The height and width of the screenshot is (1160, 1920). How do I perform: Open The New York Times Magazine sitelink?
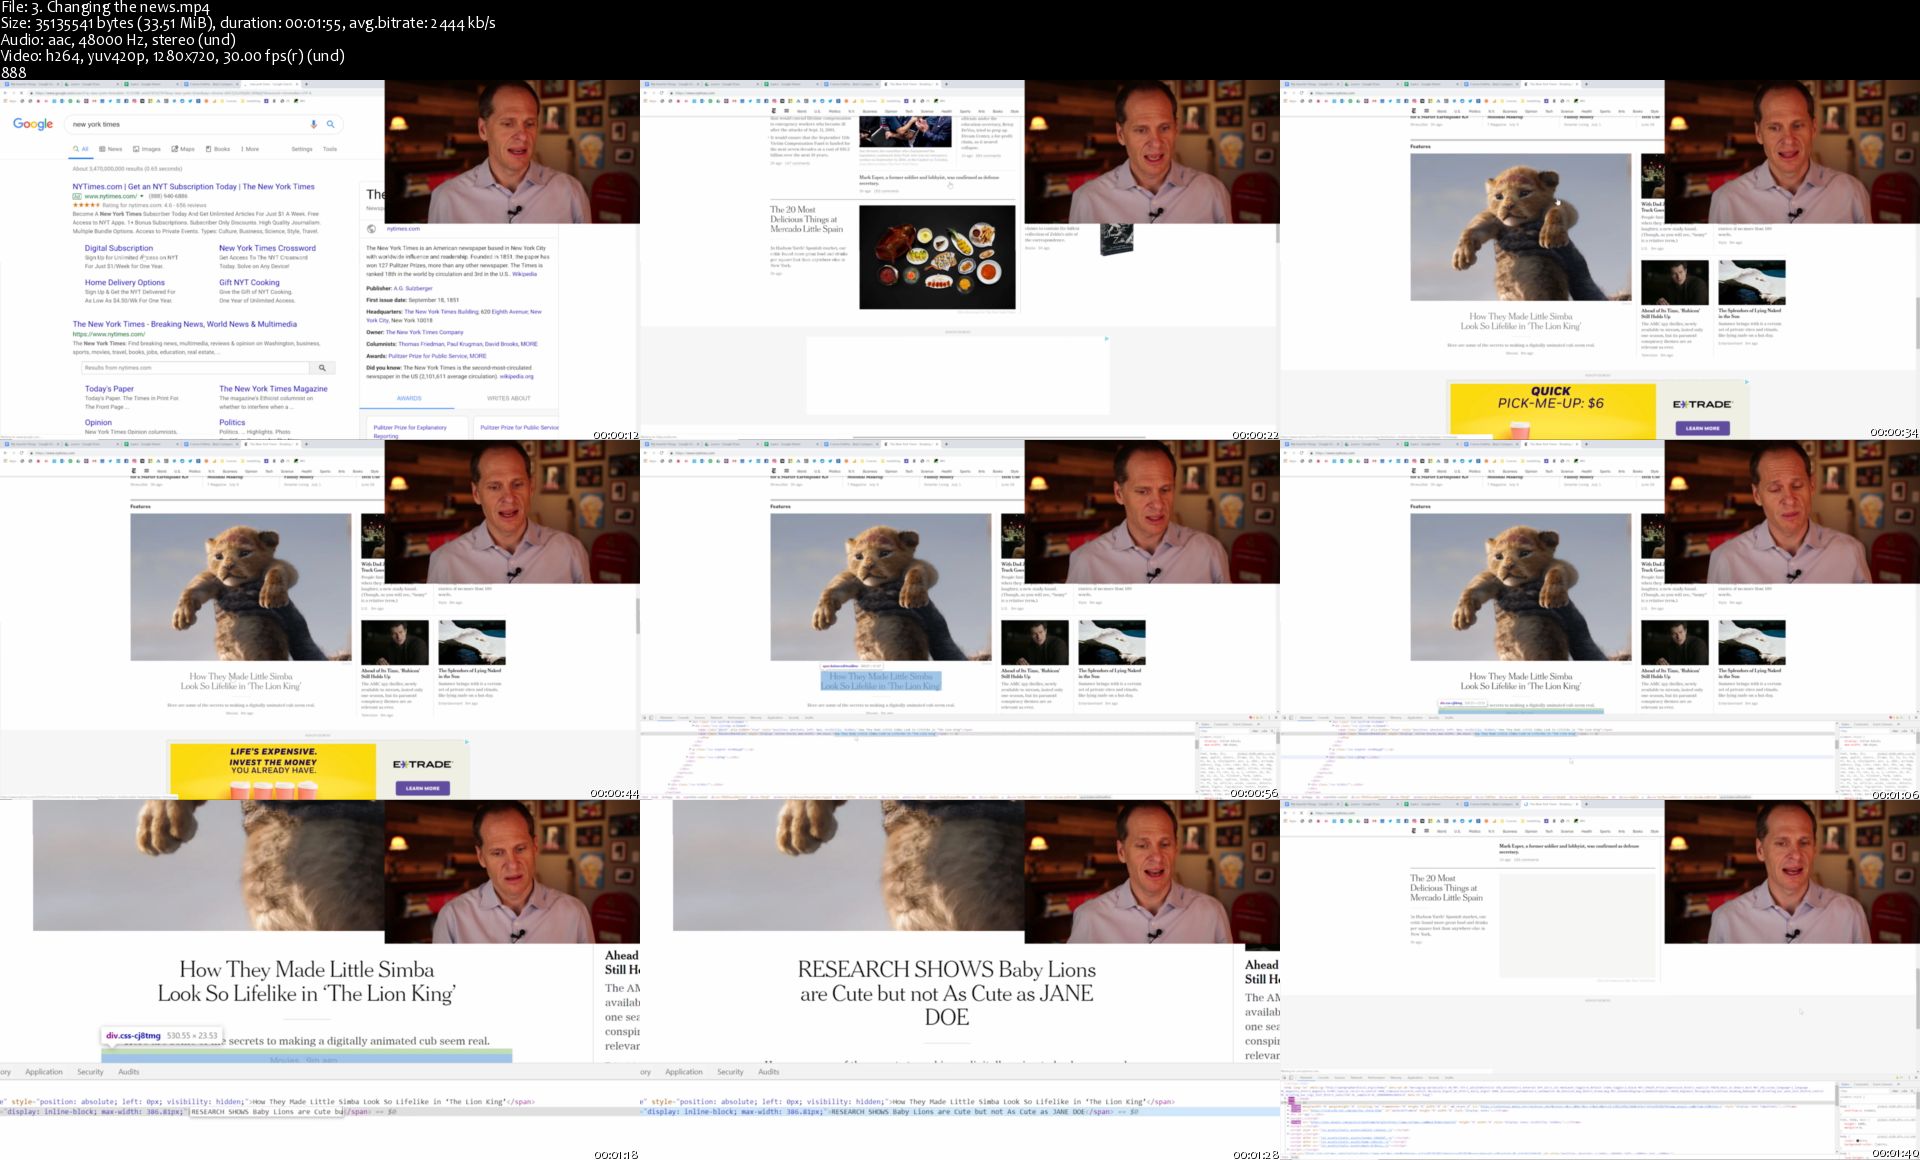[273, 389]
